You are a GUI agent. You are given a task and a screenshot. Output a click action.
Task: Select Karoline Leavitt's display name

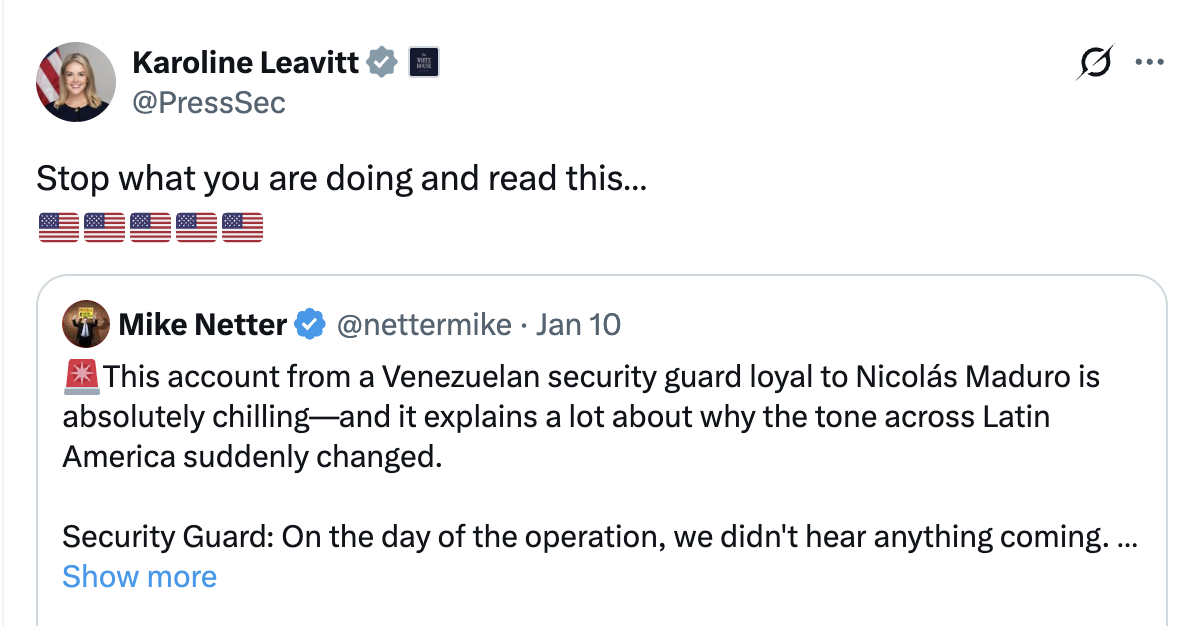245,62
